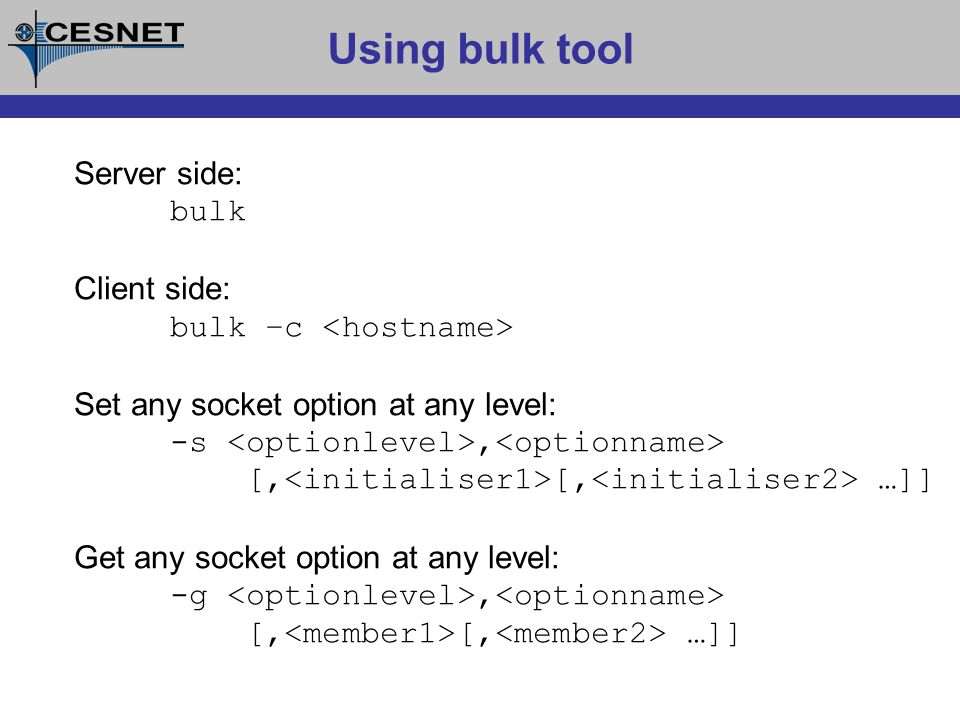This screenshot has width=960, height=720.
Task: Click the 'bulk -c <hostname>' command
Action: pos(341,327)
